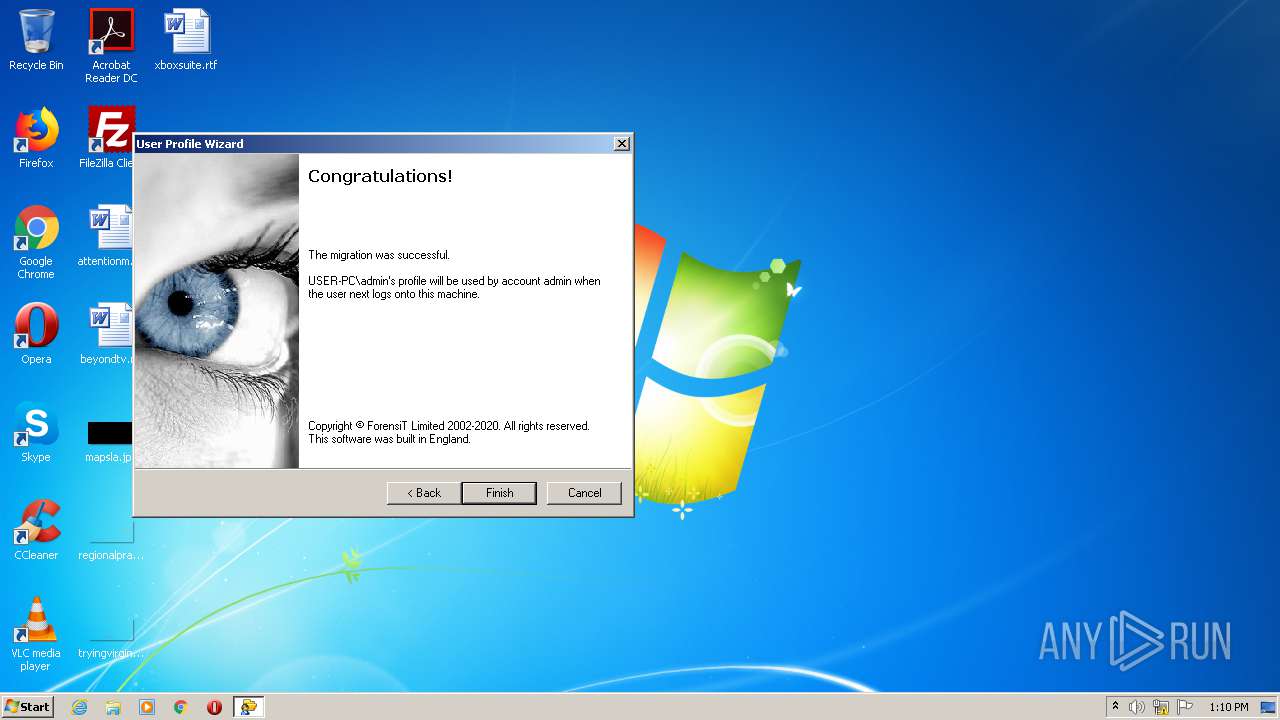Click the eye image in the wizard

(217, 311)
